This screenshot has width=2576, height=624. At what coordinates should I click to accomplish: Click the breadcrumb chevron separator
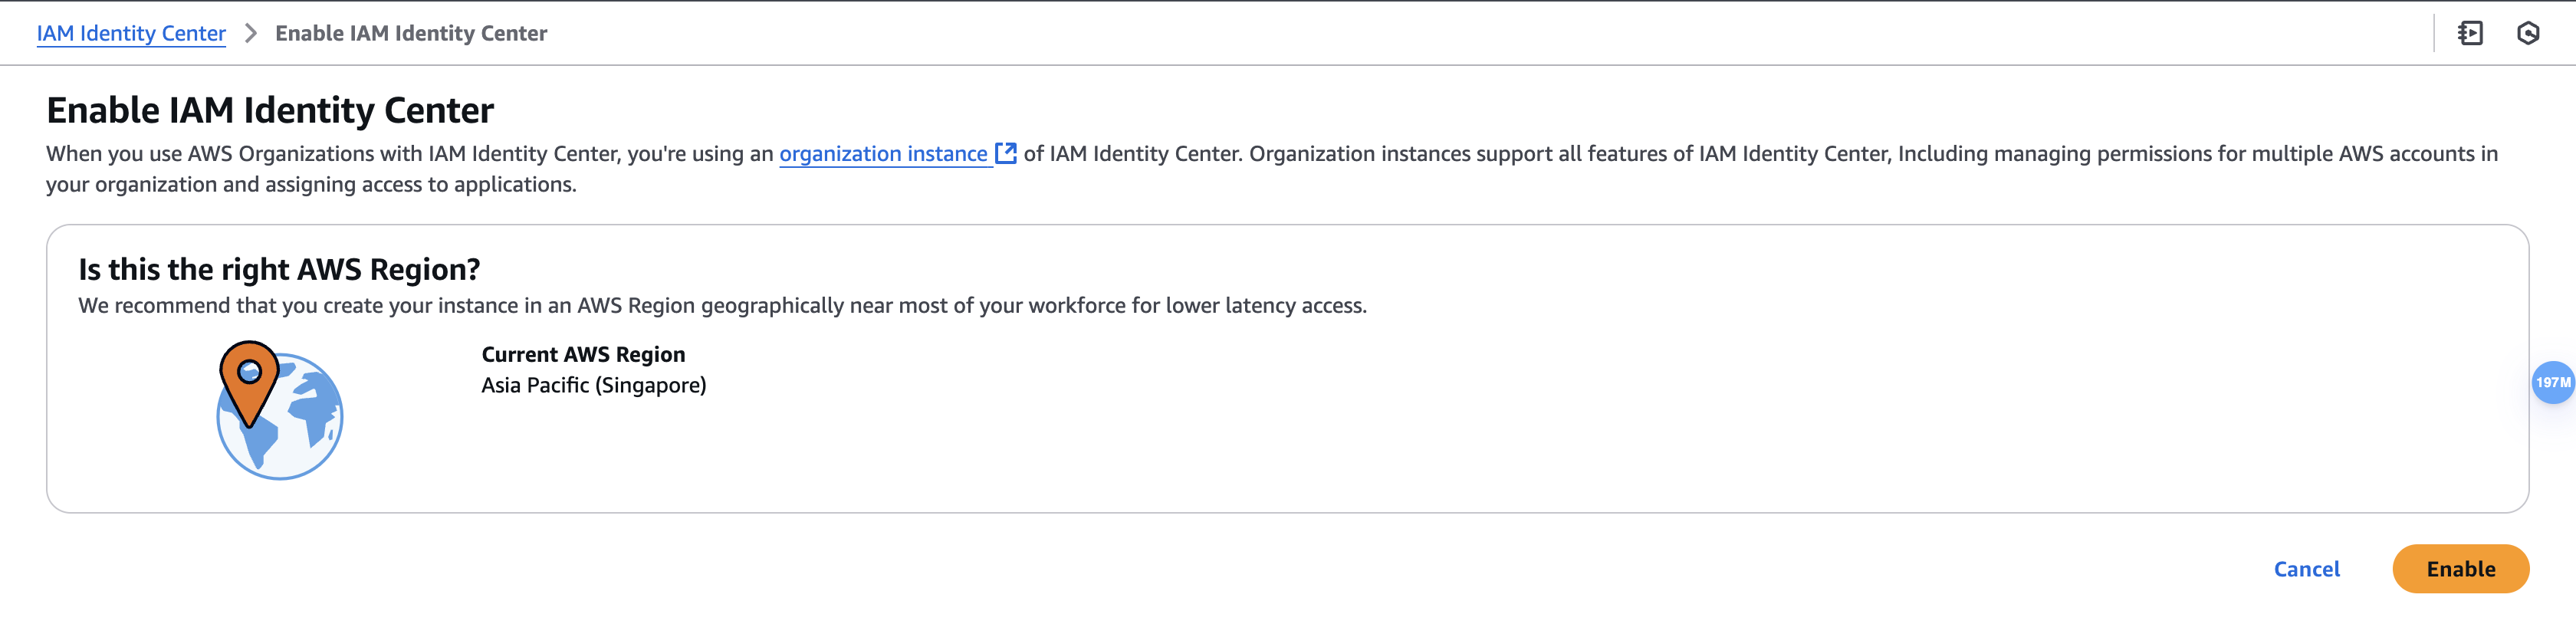[251, 33]
